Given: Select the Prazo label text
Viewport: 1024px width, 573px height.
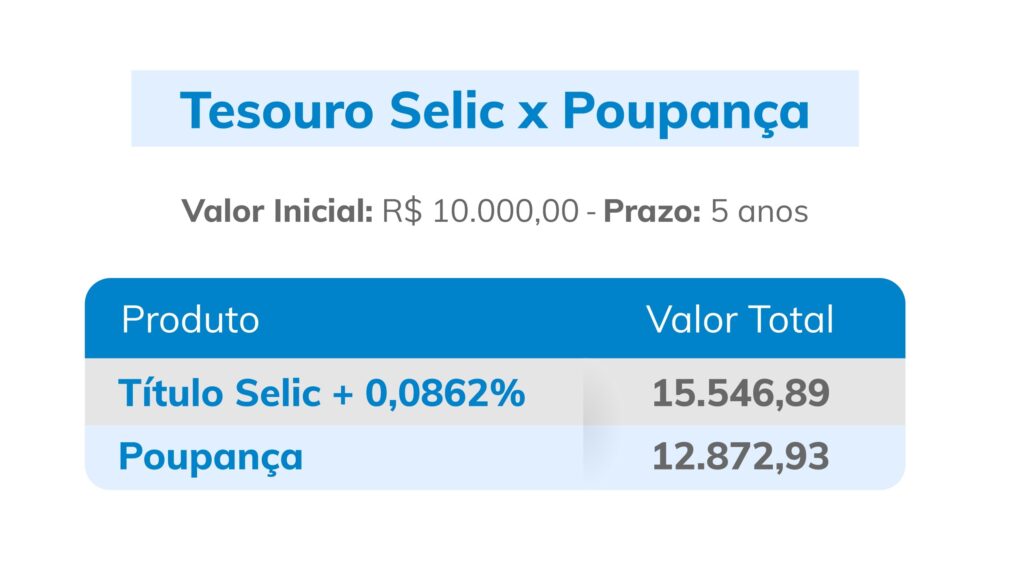Looking at the screenshot, I should pyautogui.click(x=652, y=211).
